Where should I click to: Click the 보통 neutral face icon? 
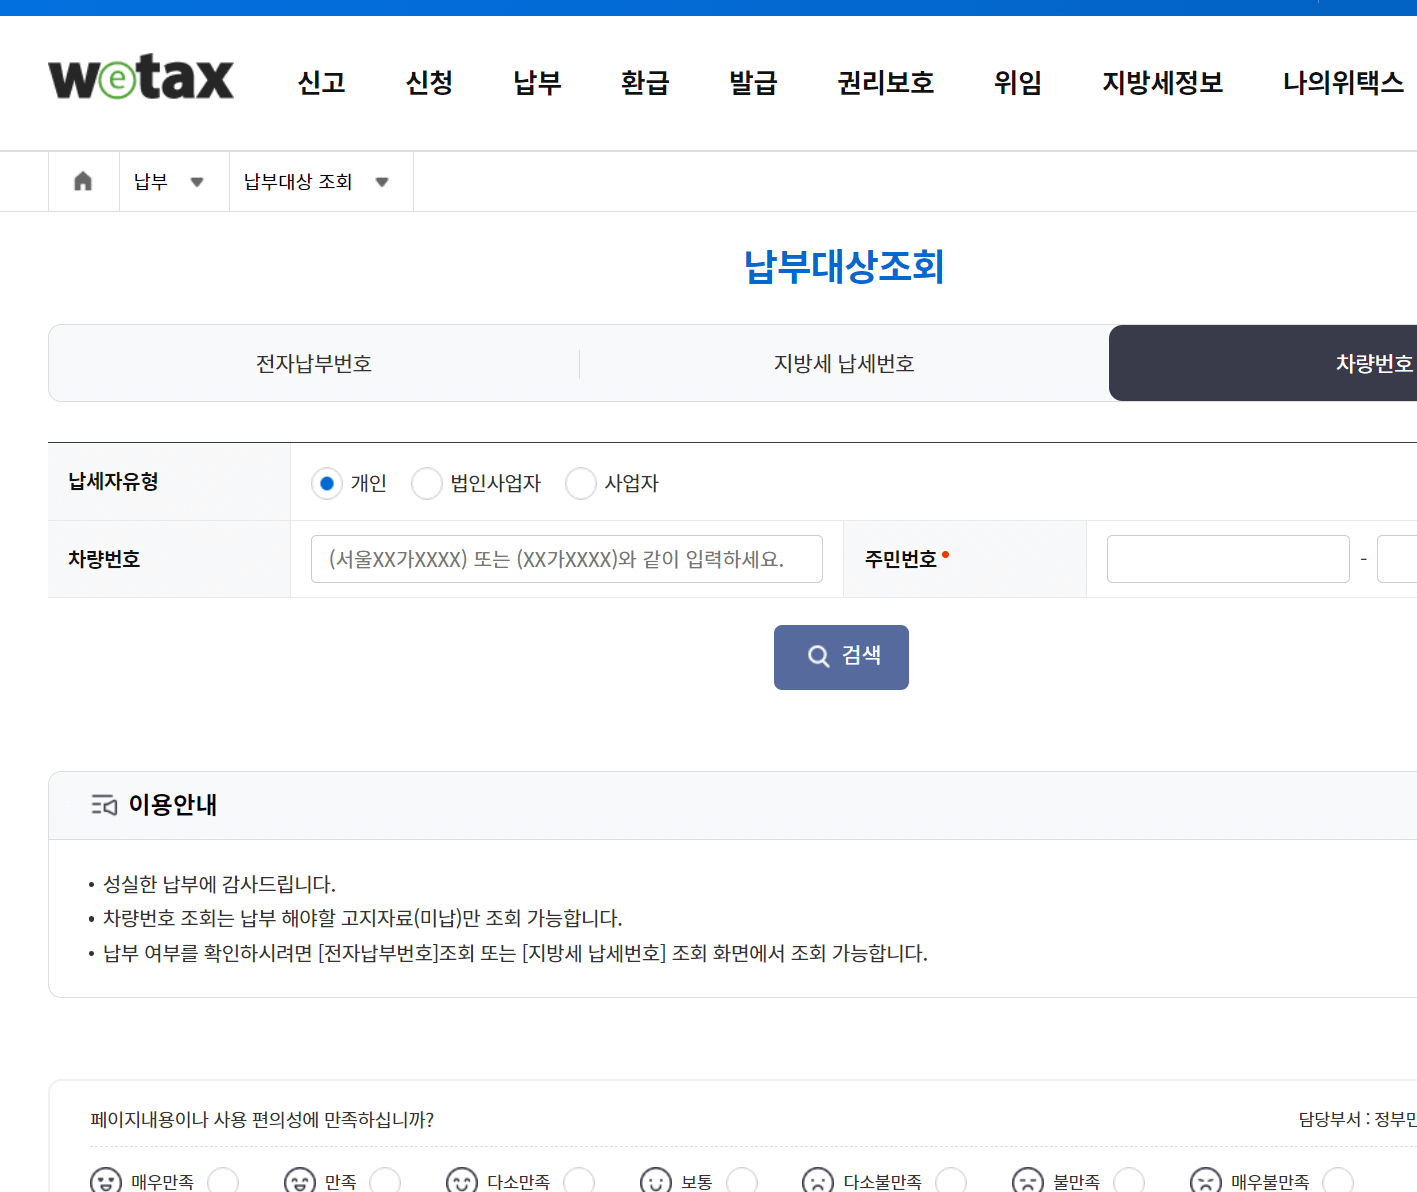pyautogui.click(x=656, y=1180)
